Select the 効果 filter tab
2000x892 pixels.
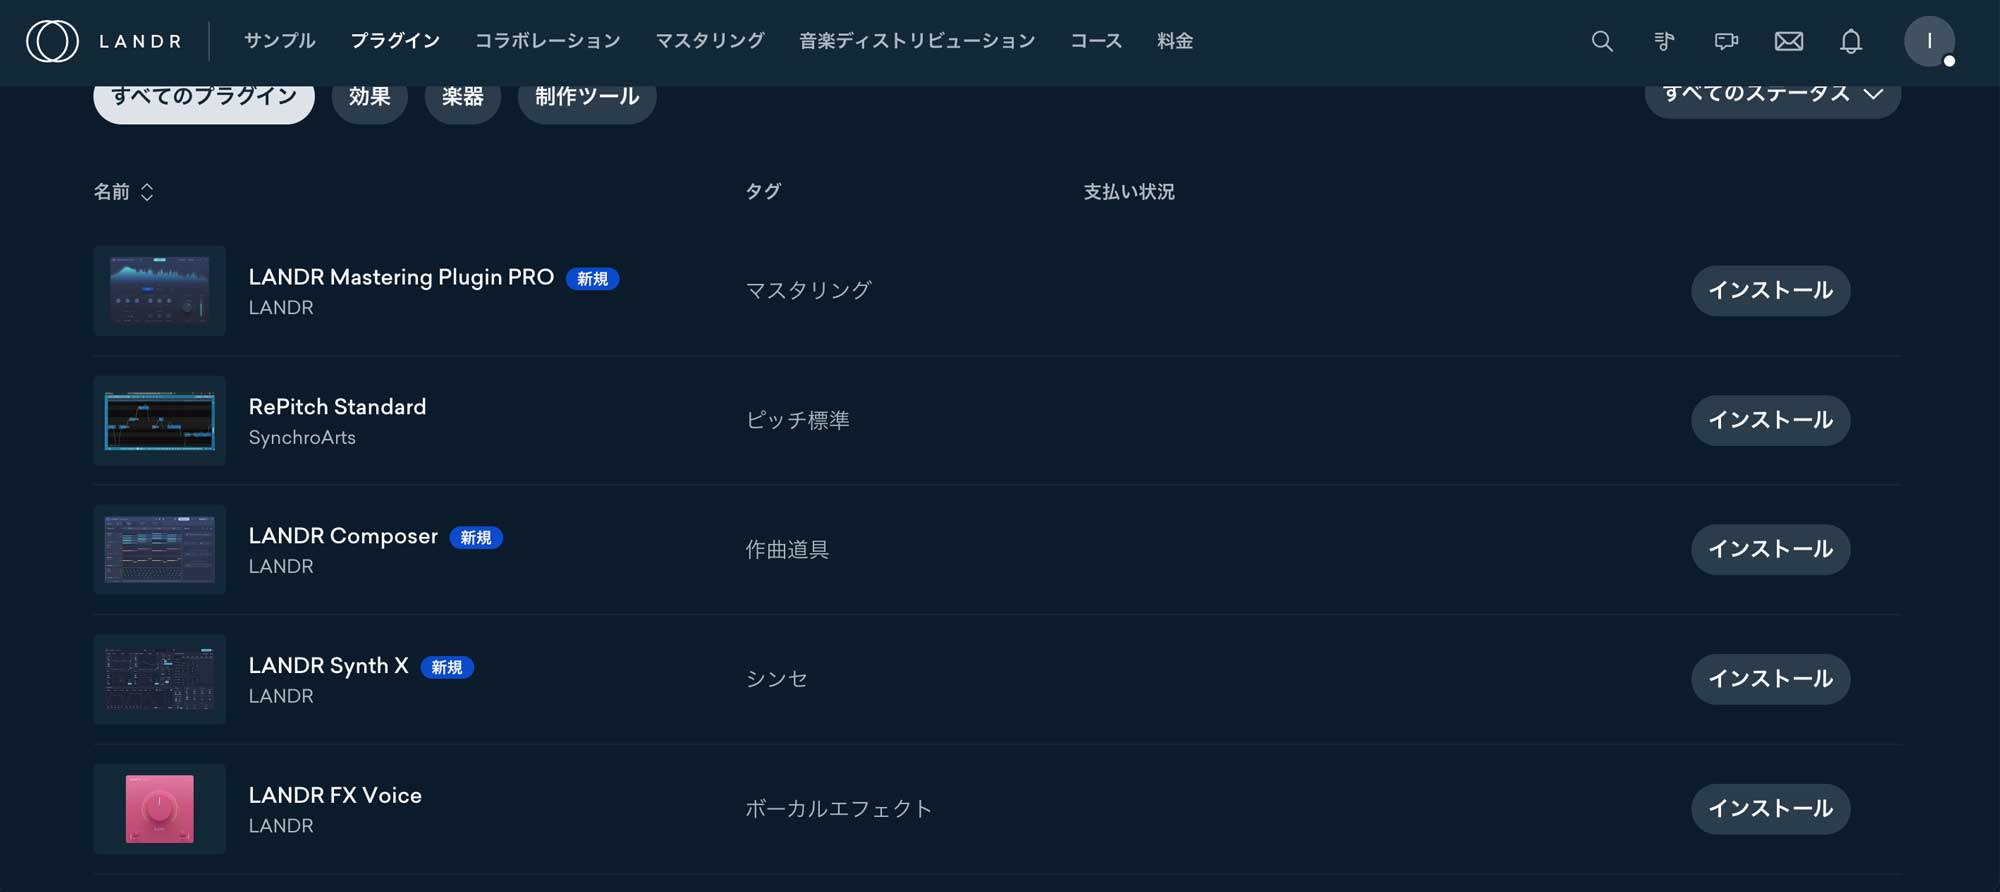click(370, 100)
